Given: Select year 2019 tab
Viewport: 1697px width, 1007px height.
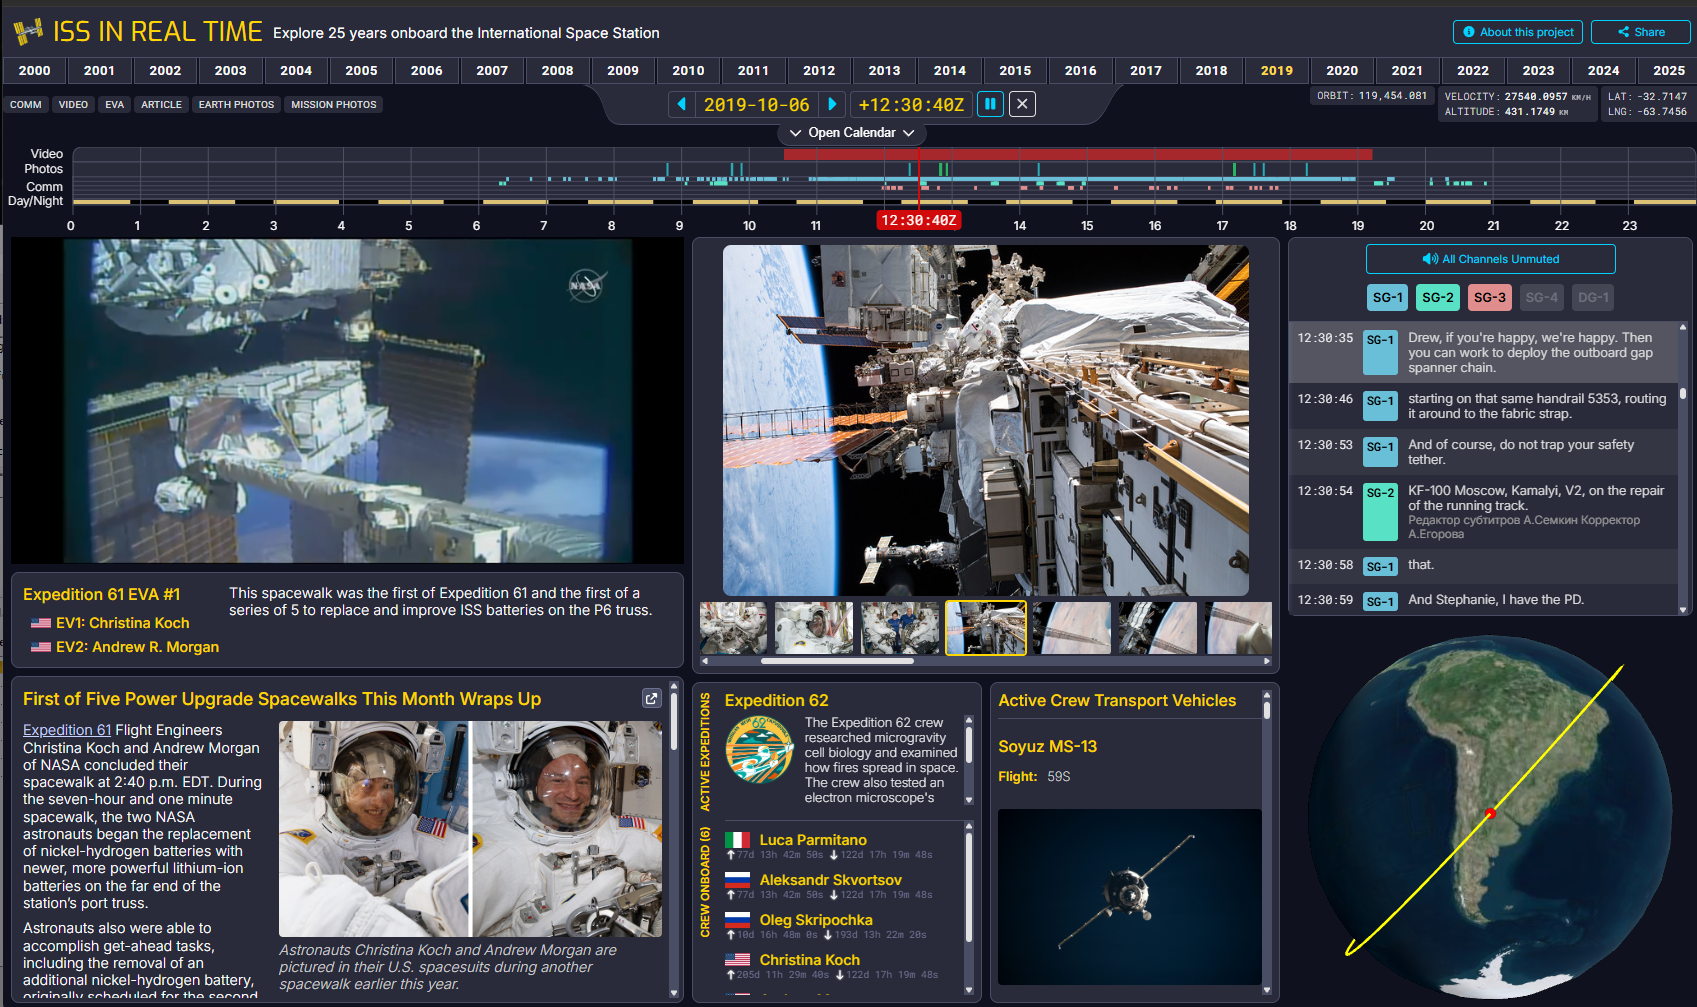Looking at the screenshot, I should coord(1277,70).
